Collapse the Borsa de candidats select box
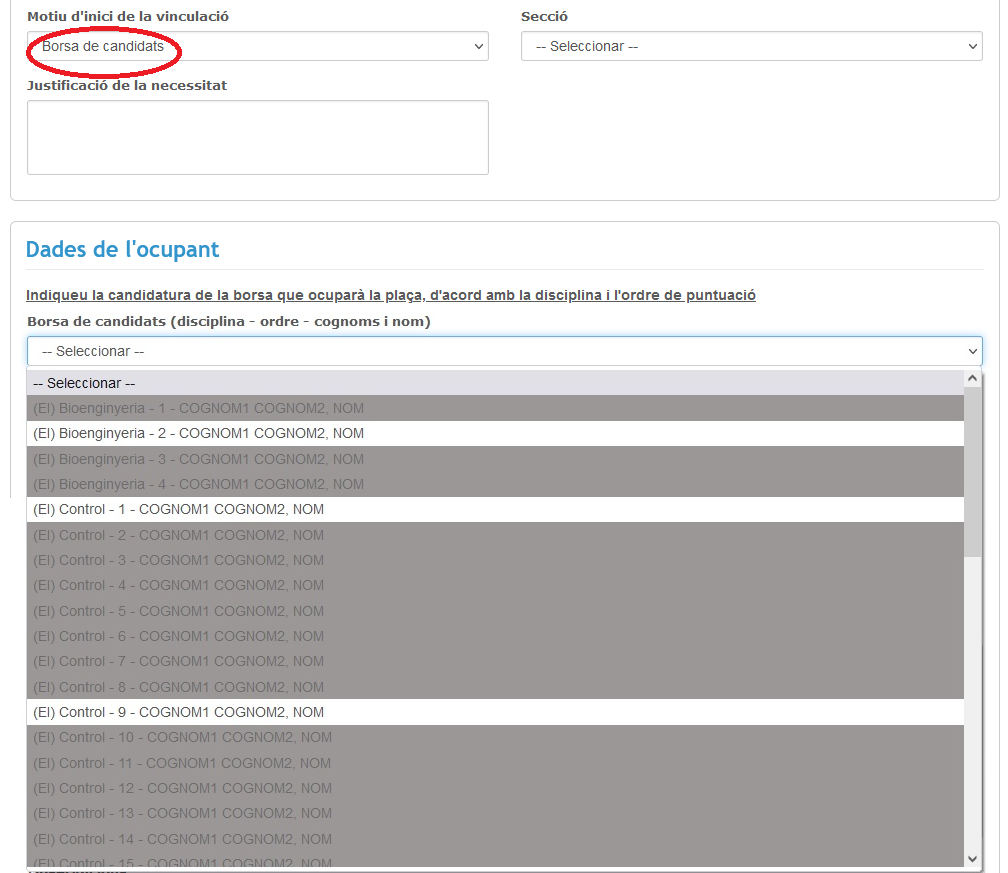This screenshot has width=1008, height=873. 504,351
